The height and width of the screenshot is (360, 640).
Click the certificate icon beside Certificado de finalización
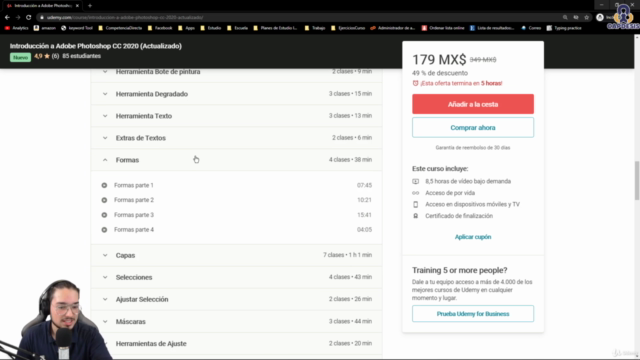pos(416,216)
